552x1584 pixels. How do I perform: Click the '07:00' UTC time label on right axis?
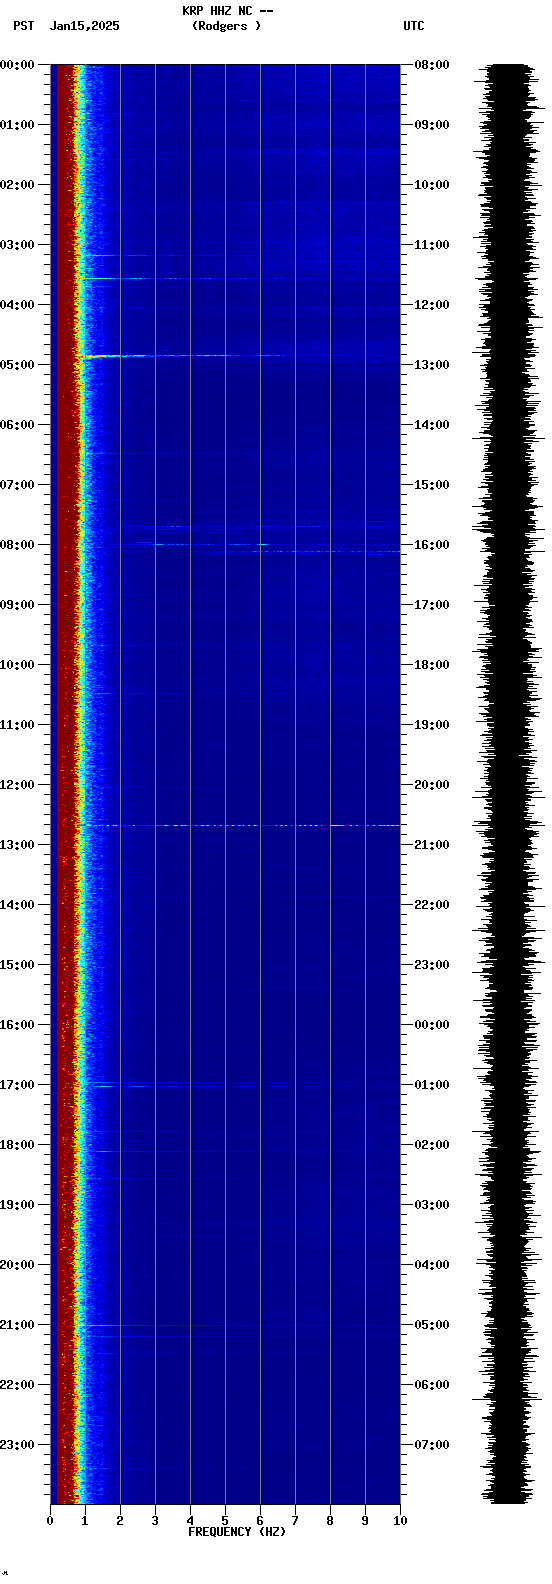tap(432, 1445)
